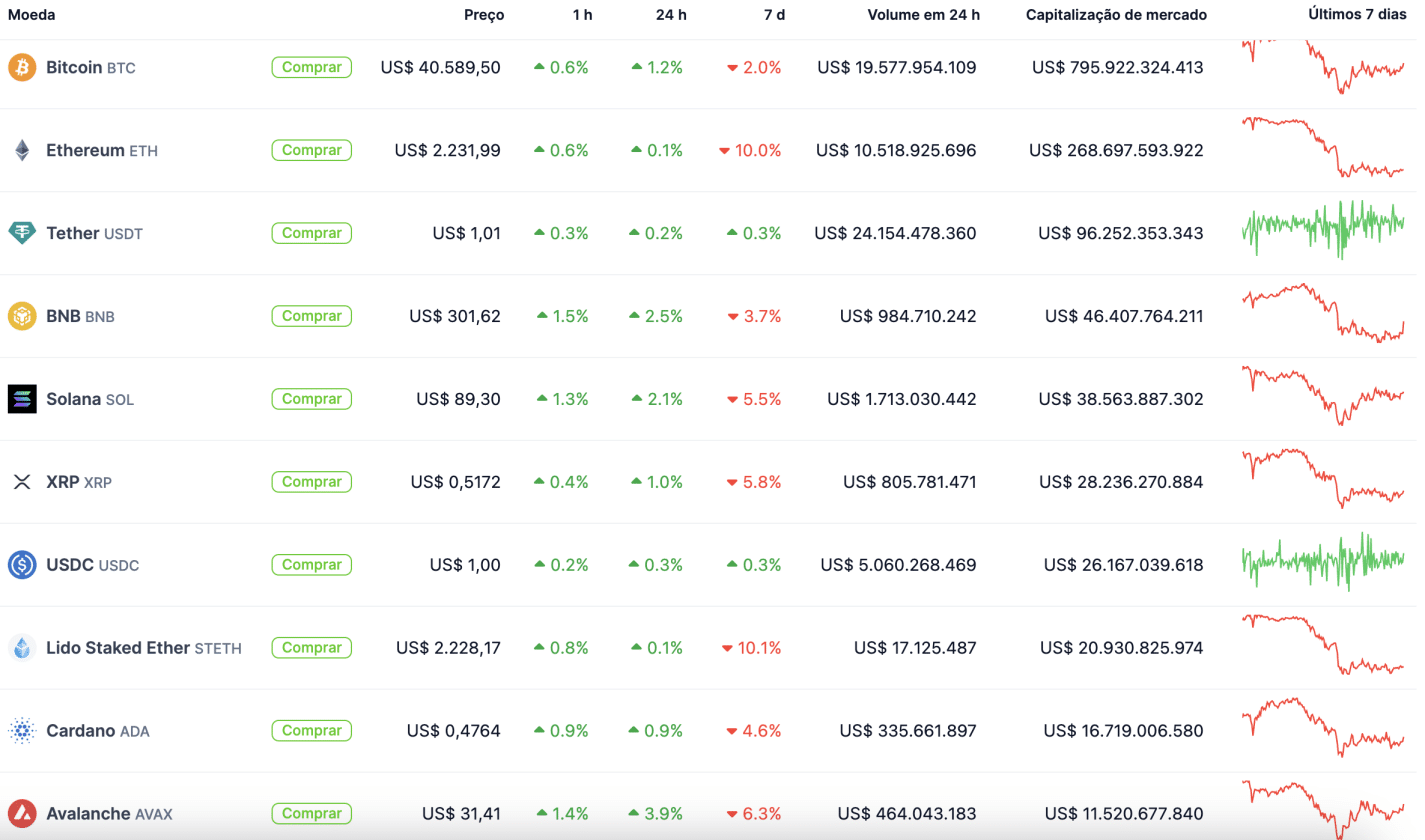Open the Solana SOL coin link
The image size is (1425, 840).
tap(90, 399)
